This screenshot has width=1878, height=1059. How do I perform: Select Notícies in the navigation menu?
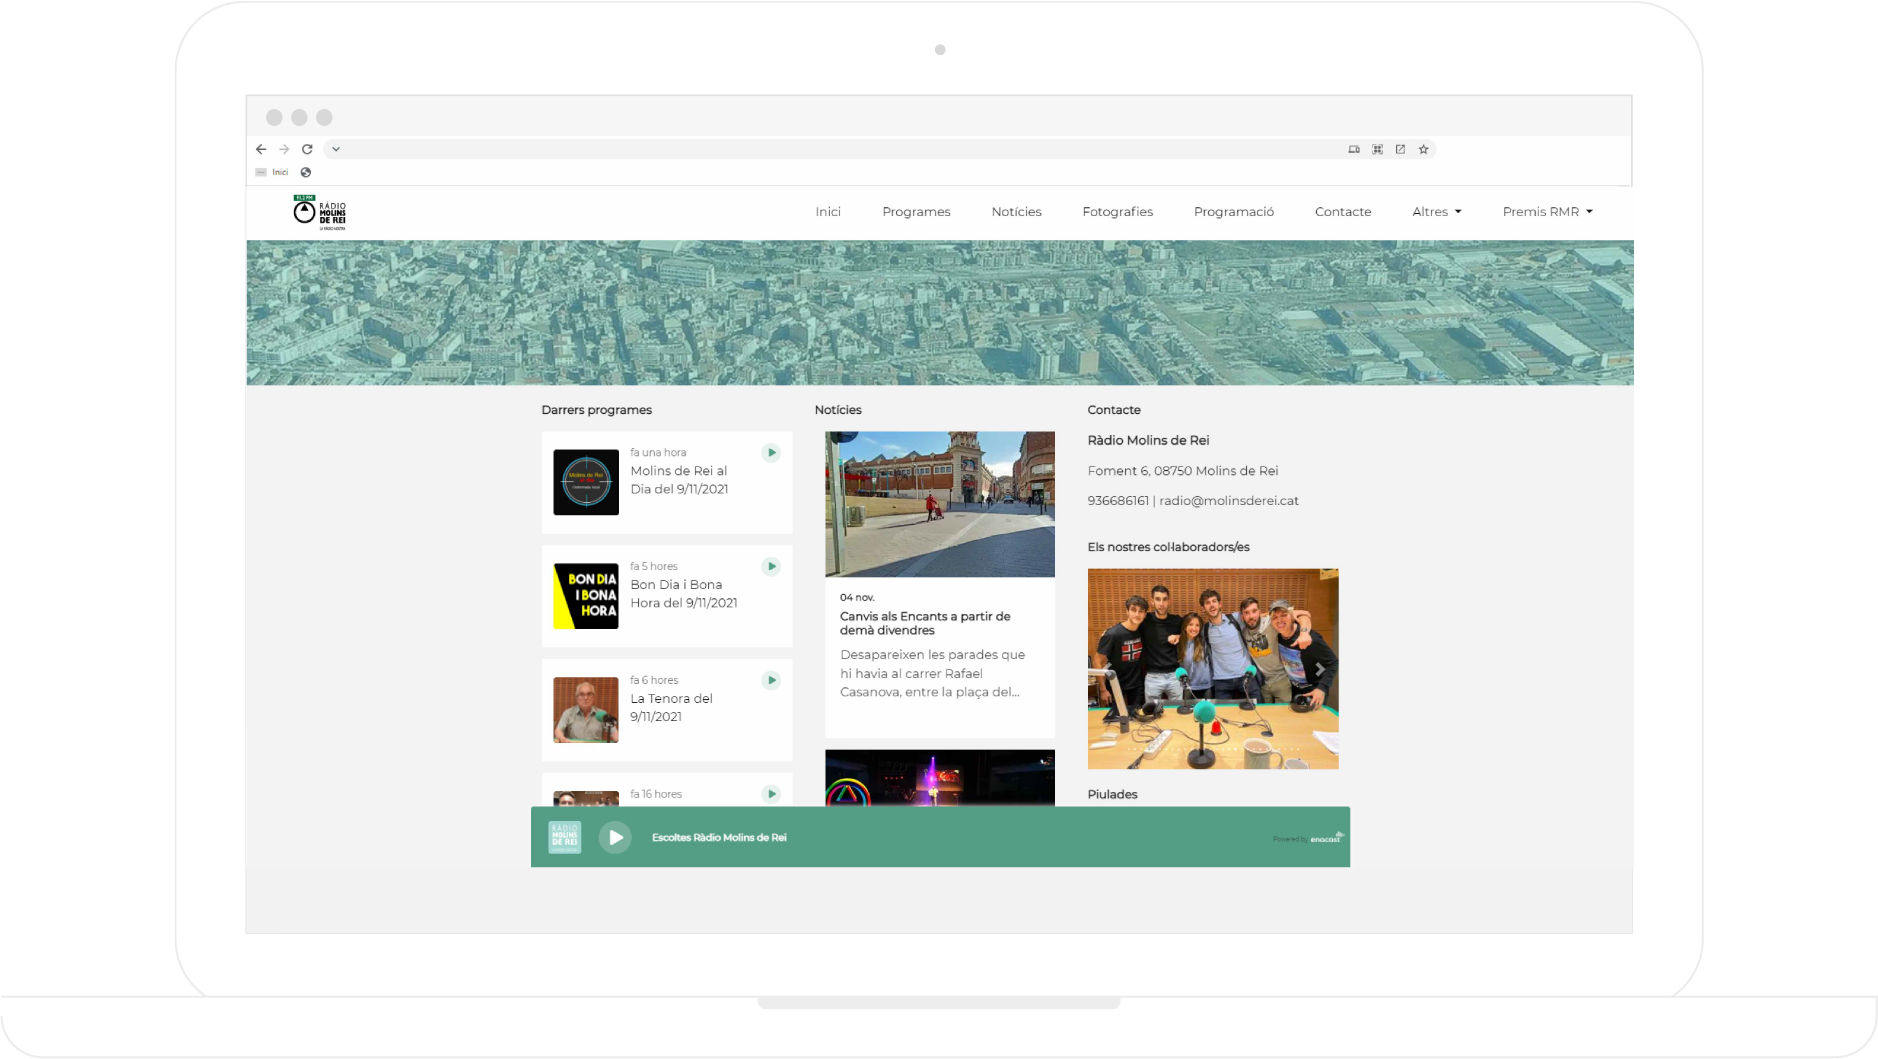click(x=1016, y=211)
